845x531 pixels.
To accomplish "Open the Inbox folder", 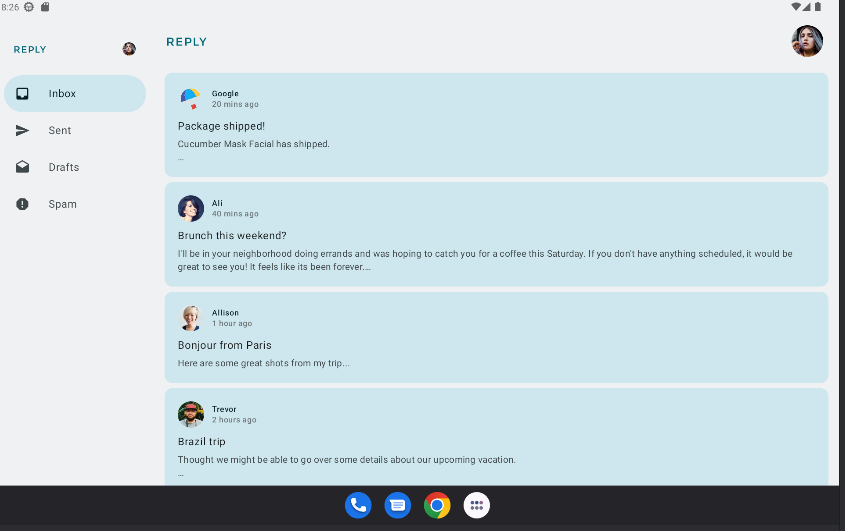I will pos(75,93).
